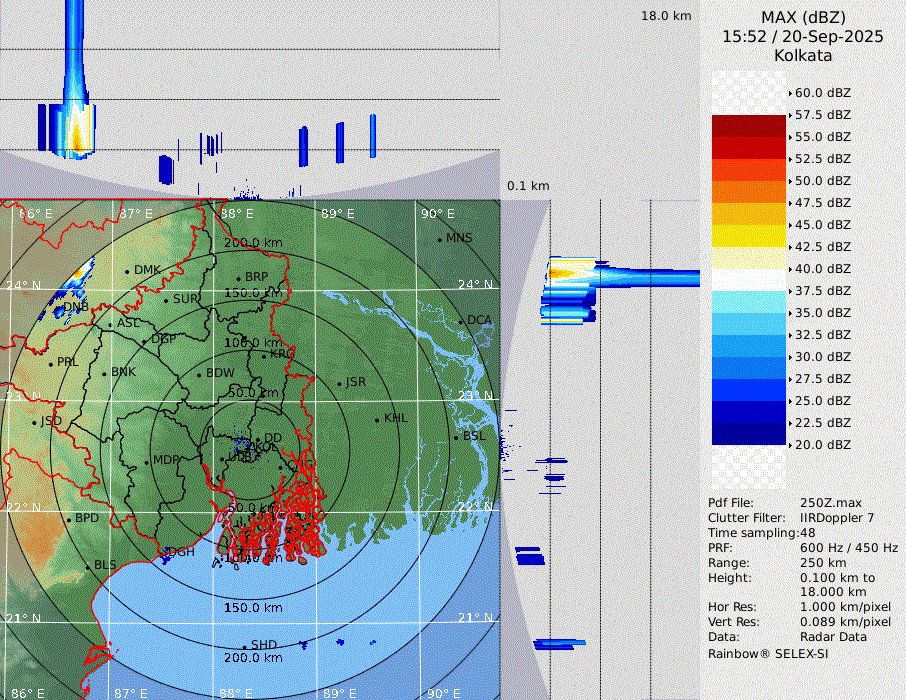
Task: Select the orange 50.0 dBZ legend color
Action: (x=749, y=192)
